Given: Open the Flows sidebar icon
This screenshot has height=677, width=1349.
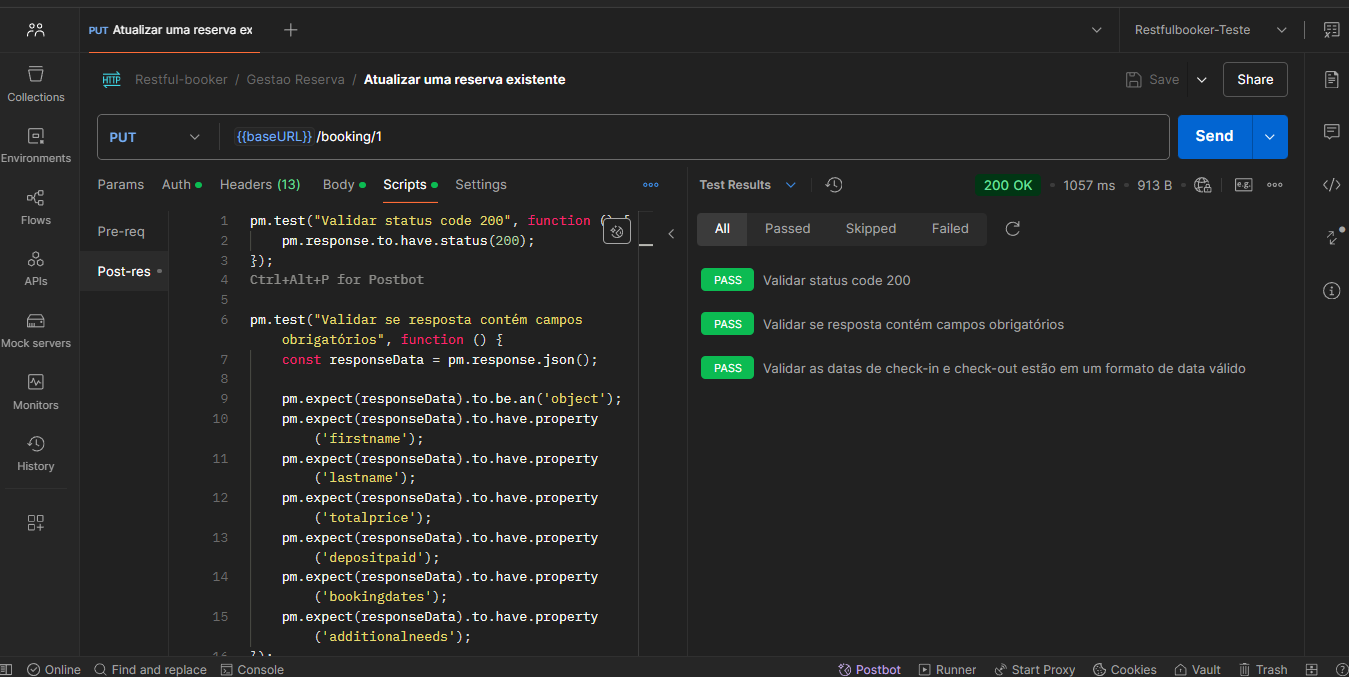Looking at the screenshot, I should (36, 207).
